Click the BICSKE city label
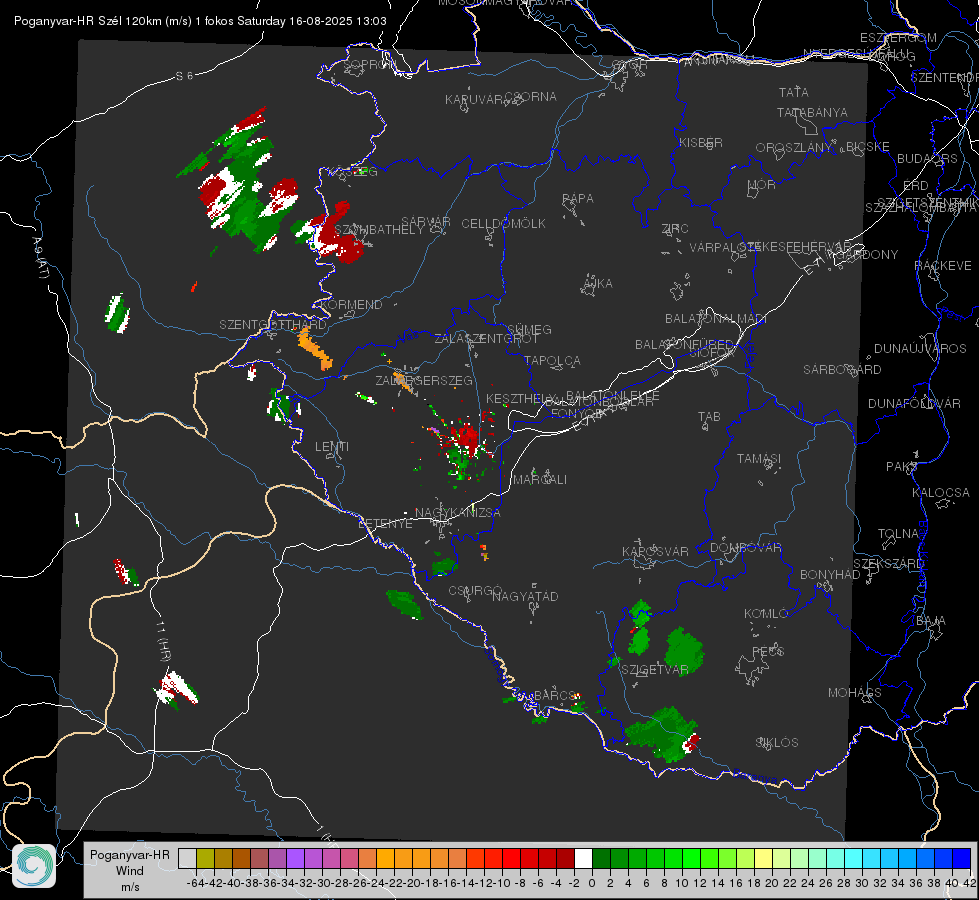The height and width of the screenshot is (900, 979). 867,147
